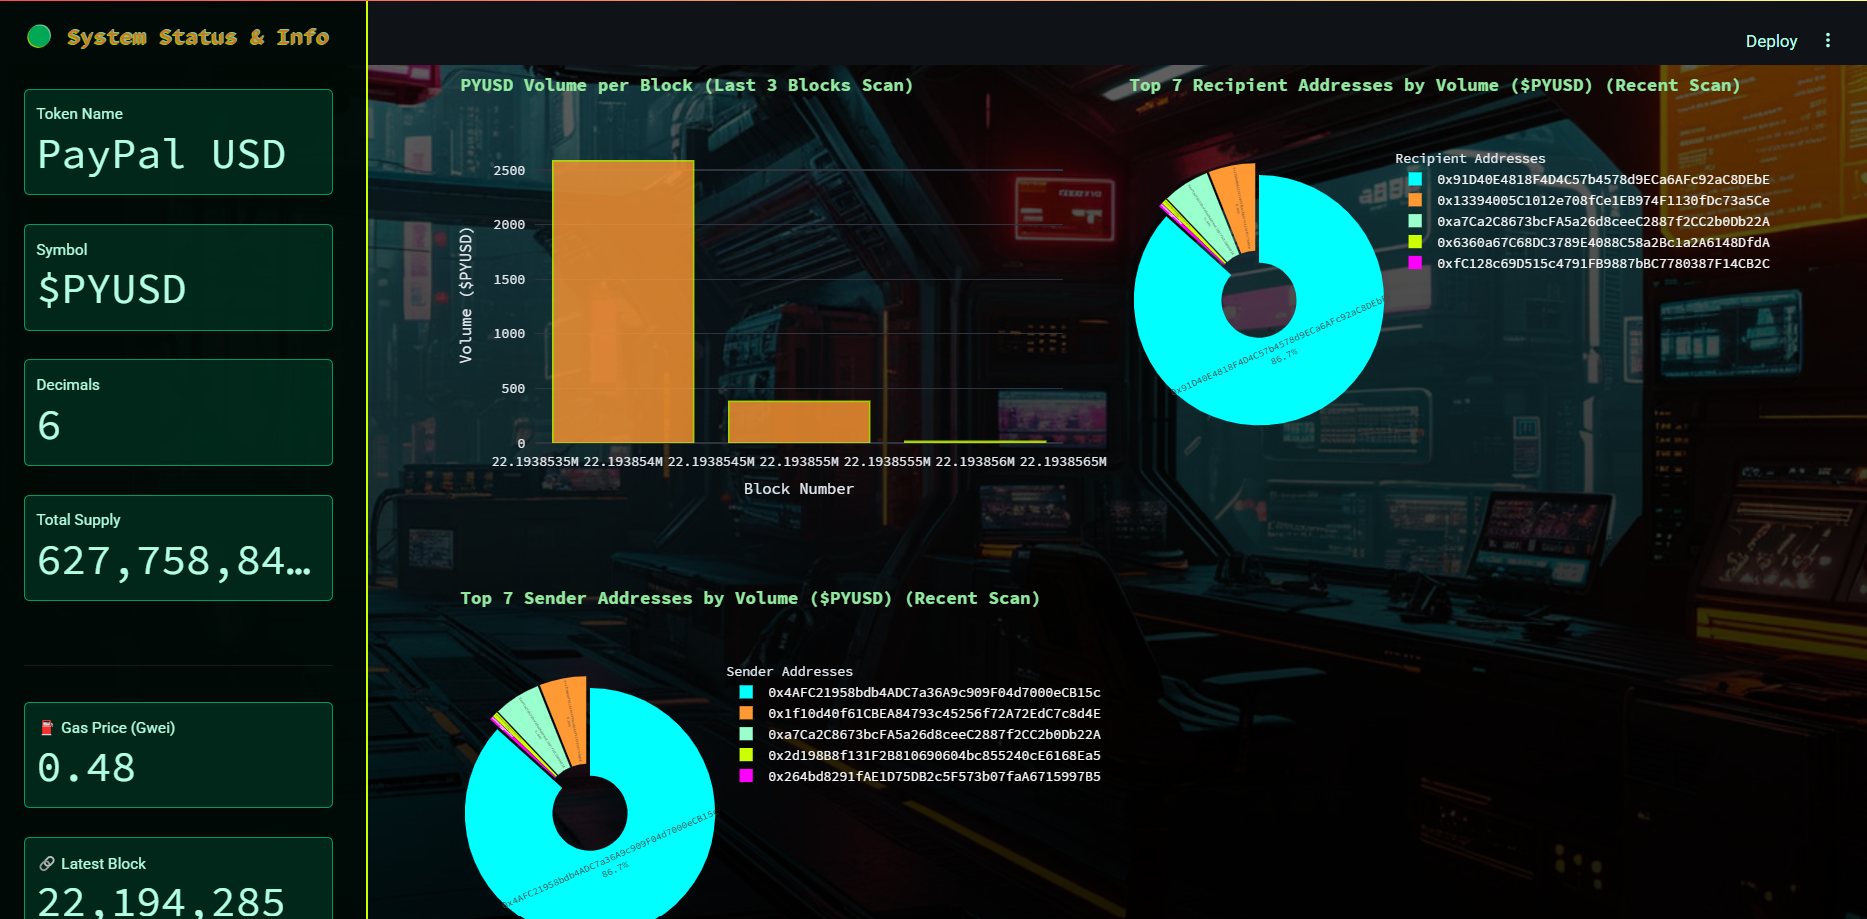
Task: Click the Deploy button
Action: click(x=1771, y=41)
